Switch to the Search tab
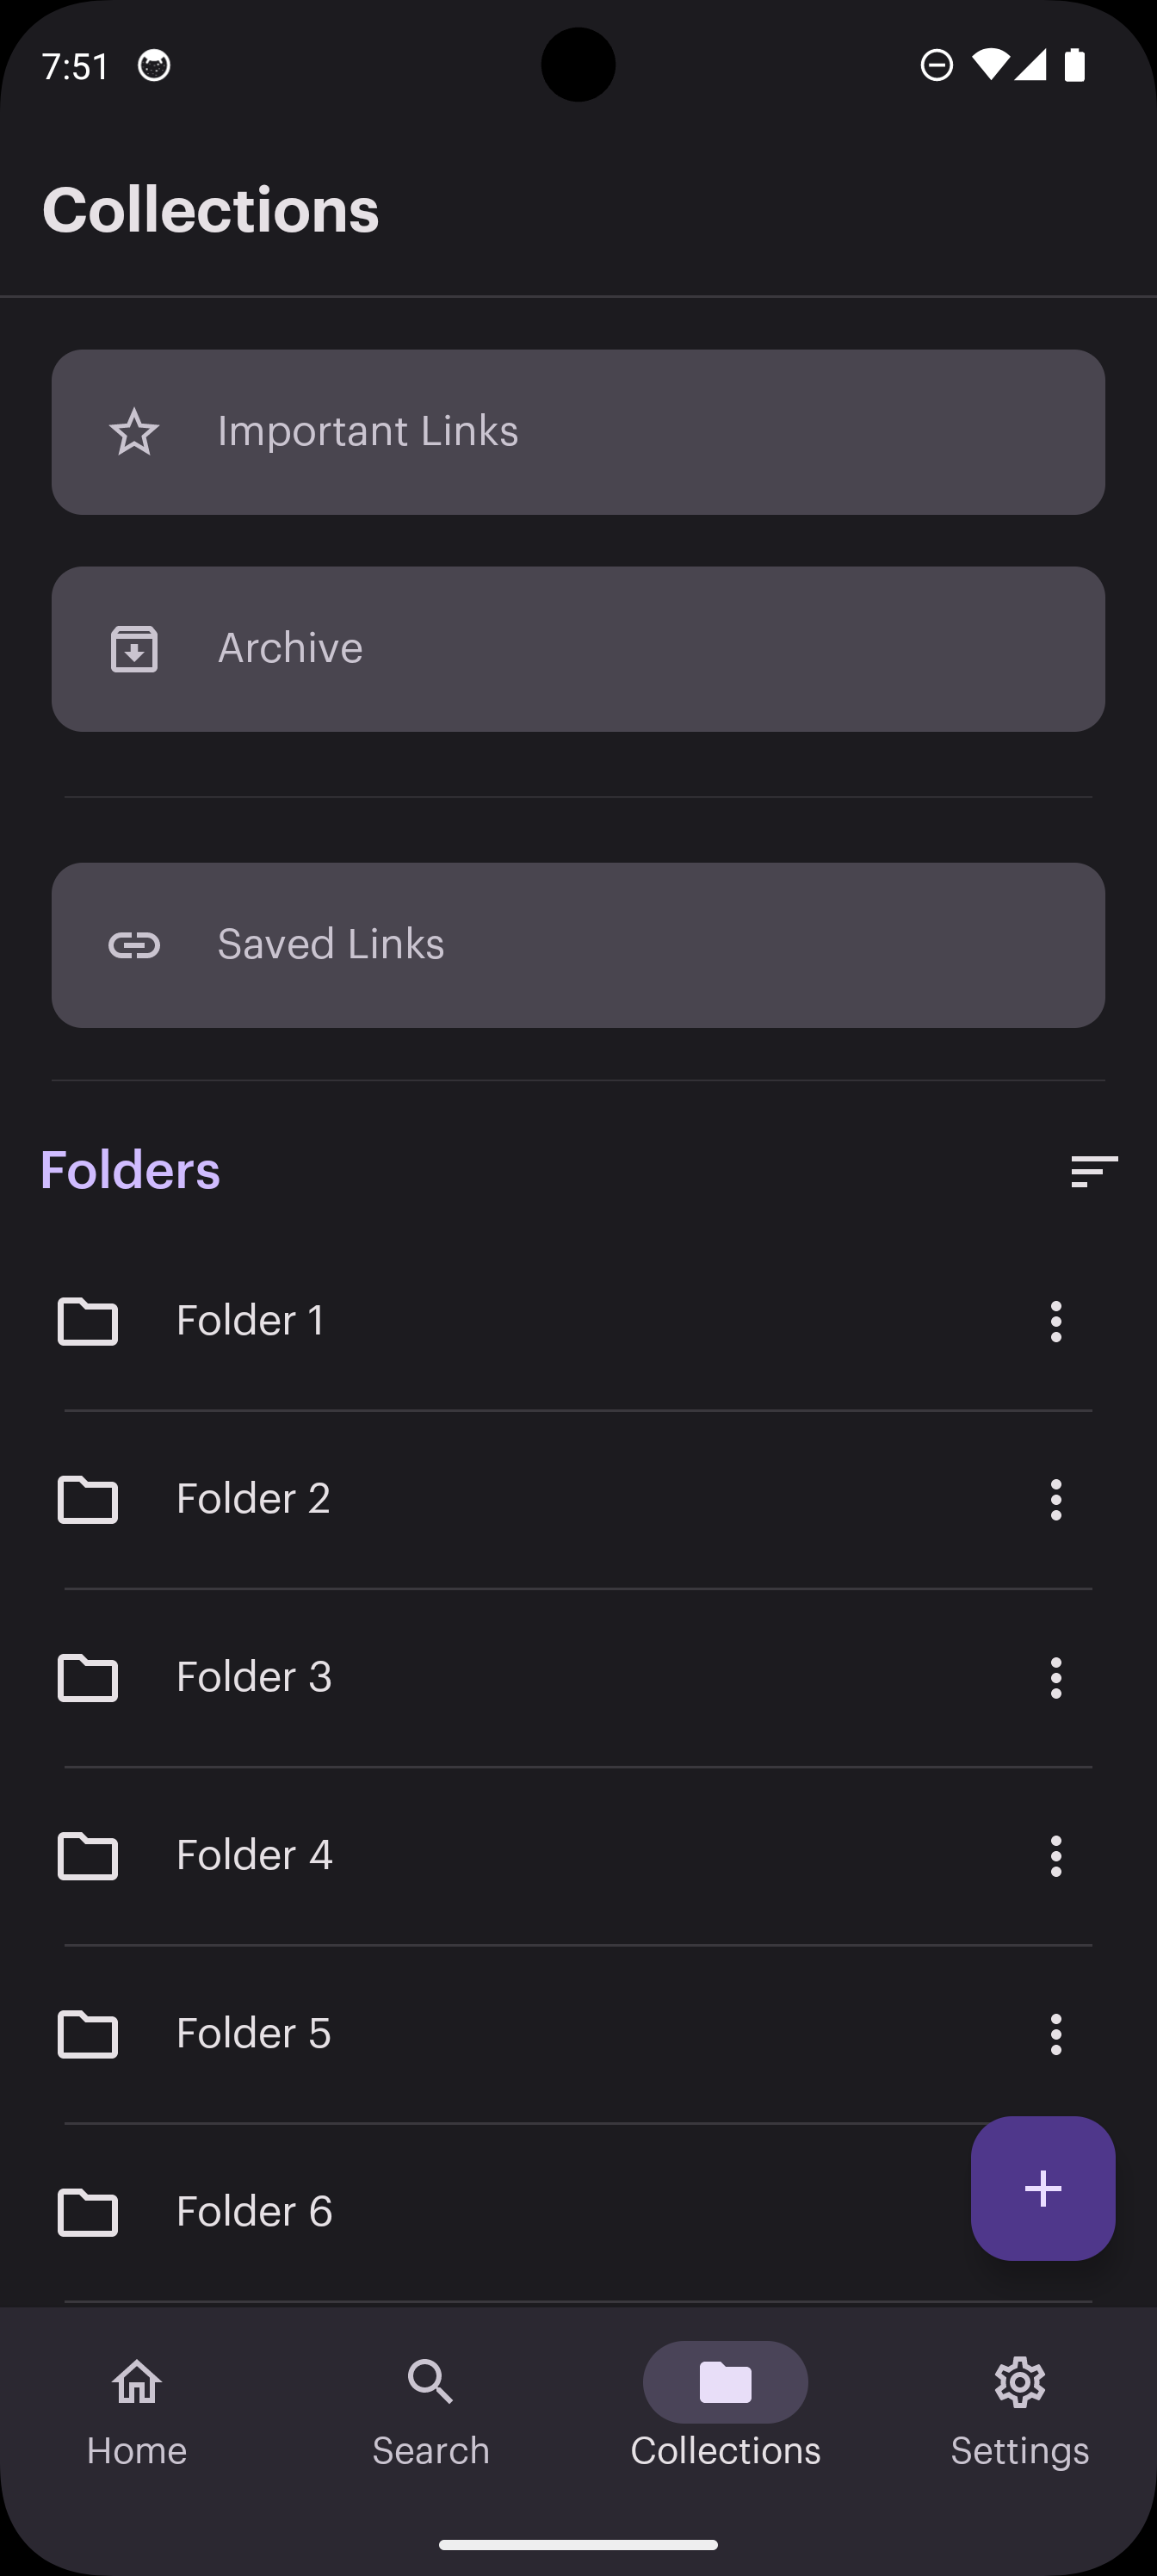This screenshot has height=2576, width=1157. point(431,2410)
